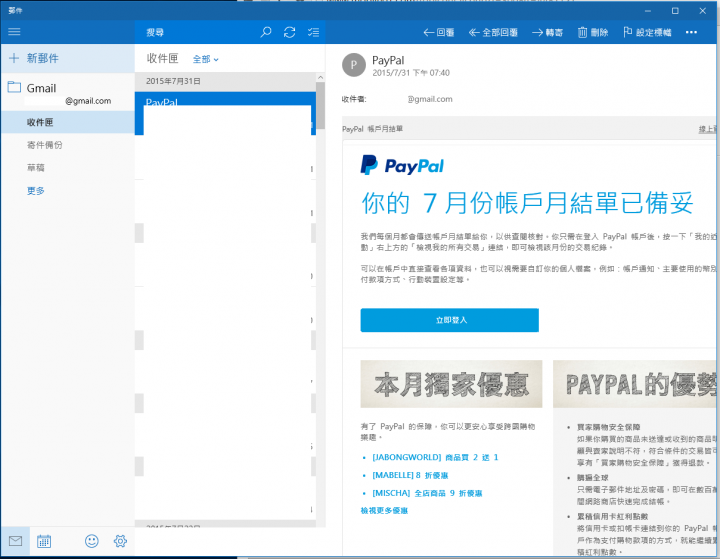This screenshot has width=720, height=559.
Task: Minimize the Mail window
Action: 647,11
